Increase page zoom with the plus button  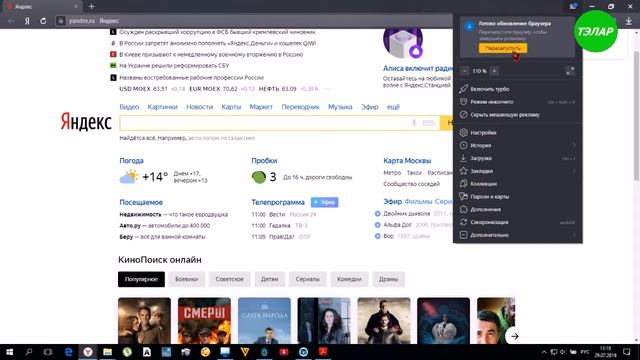click(x=494, y=71)
